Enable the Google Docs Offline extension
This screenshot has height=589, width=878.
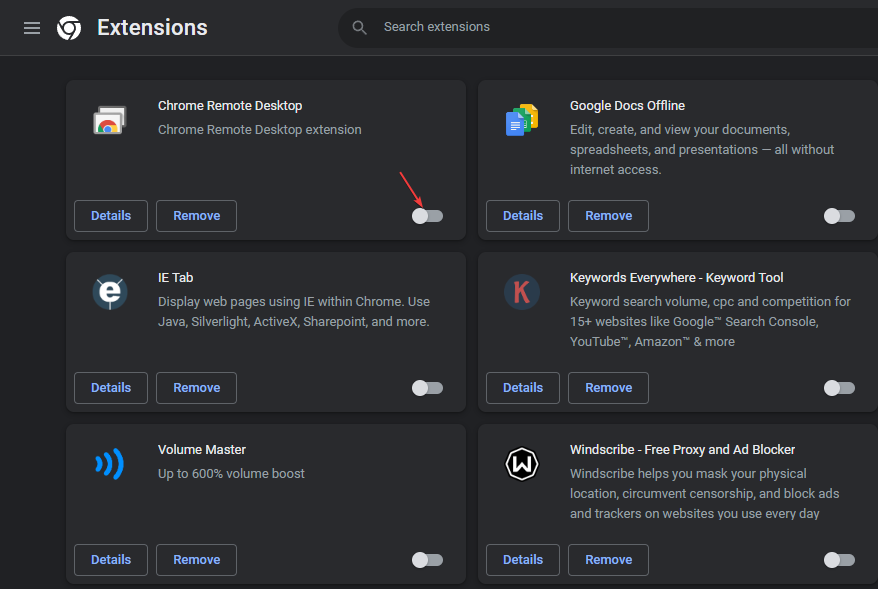pos(839,216)
